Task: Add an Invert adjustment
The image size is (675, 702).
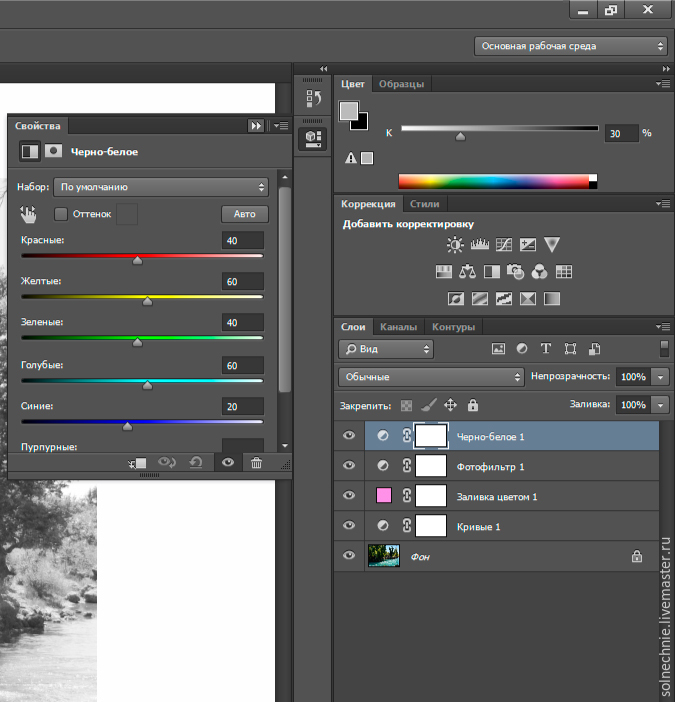Action: tap(456, 298)
